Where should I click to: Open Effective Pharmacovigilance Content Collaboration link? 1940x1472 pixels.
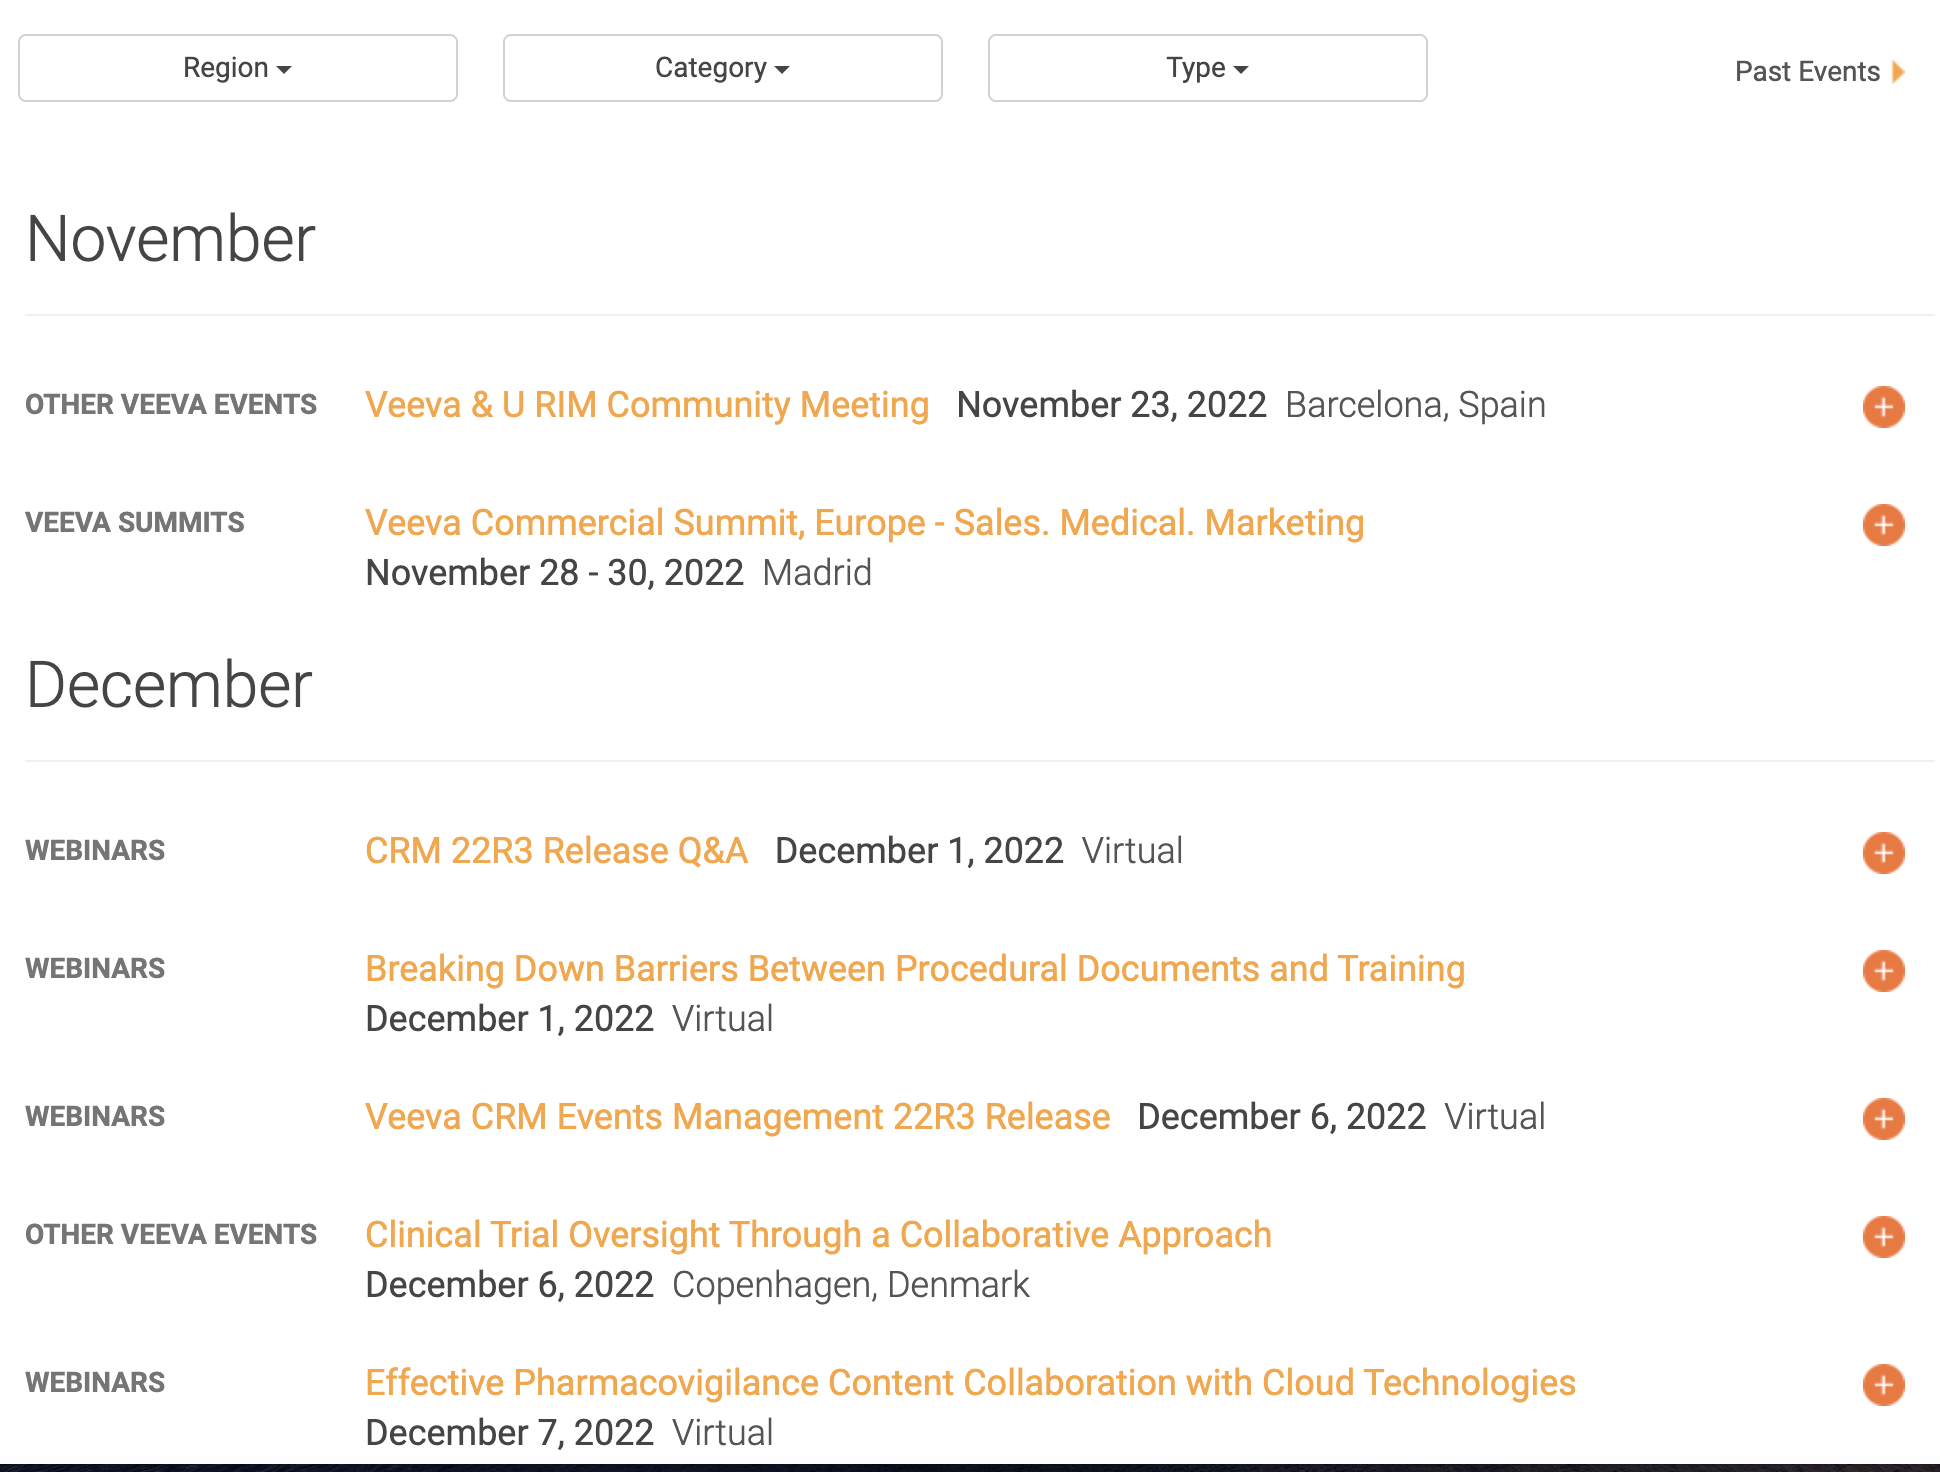[x=970, y=1383]
